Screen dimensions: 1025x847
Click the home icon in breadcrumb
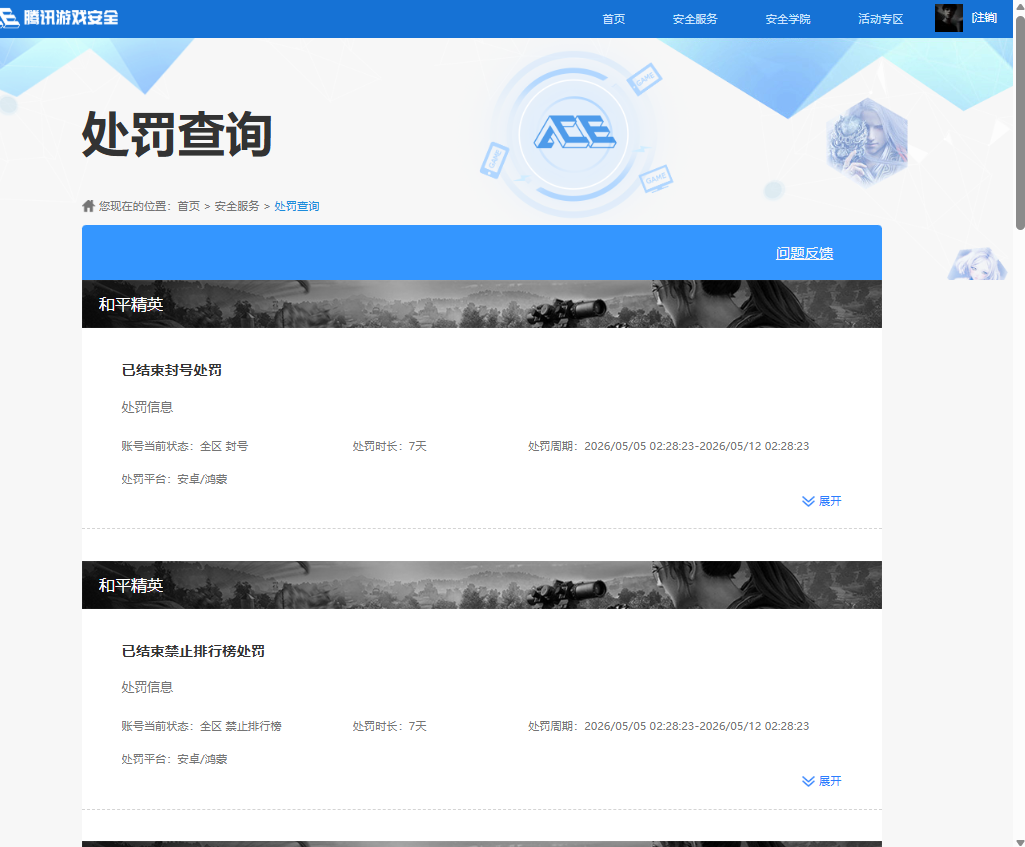click(x=88, y=206)
